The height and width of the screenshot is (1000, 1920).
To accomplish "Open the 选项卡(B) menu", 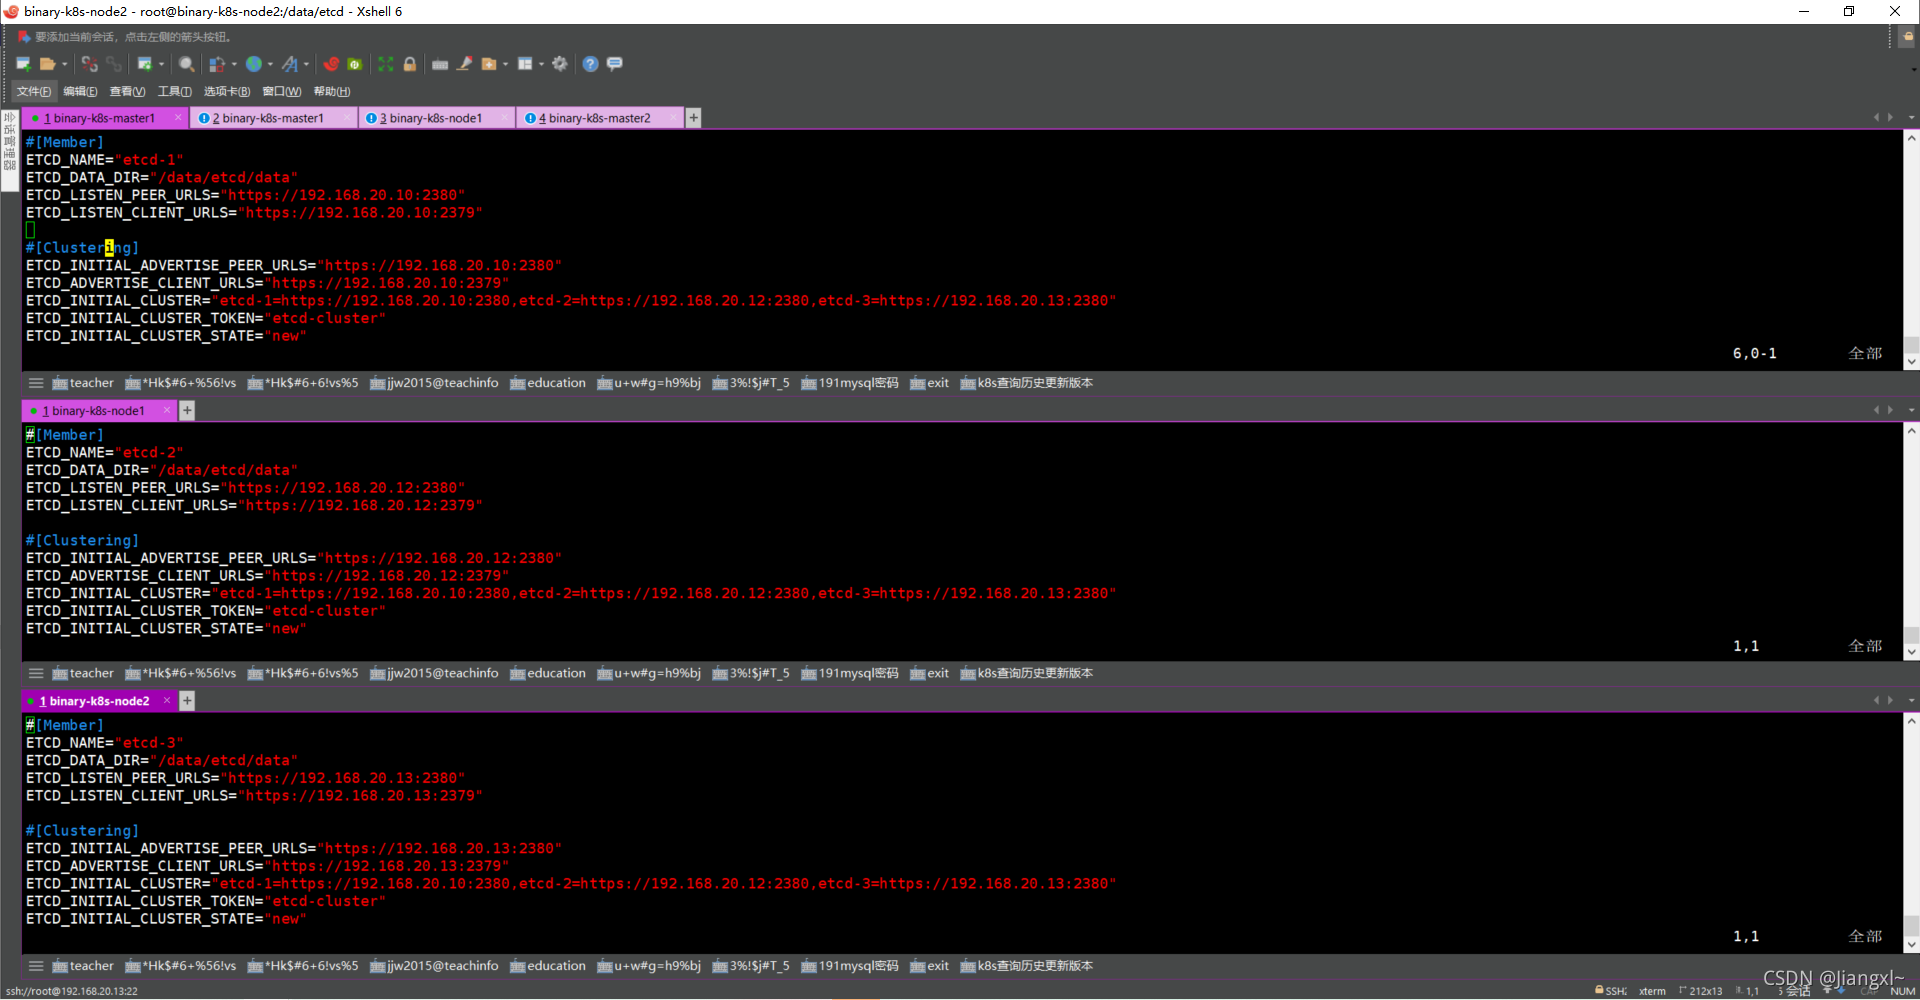I will 227,91.
